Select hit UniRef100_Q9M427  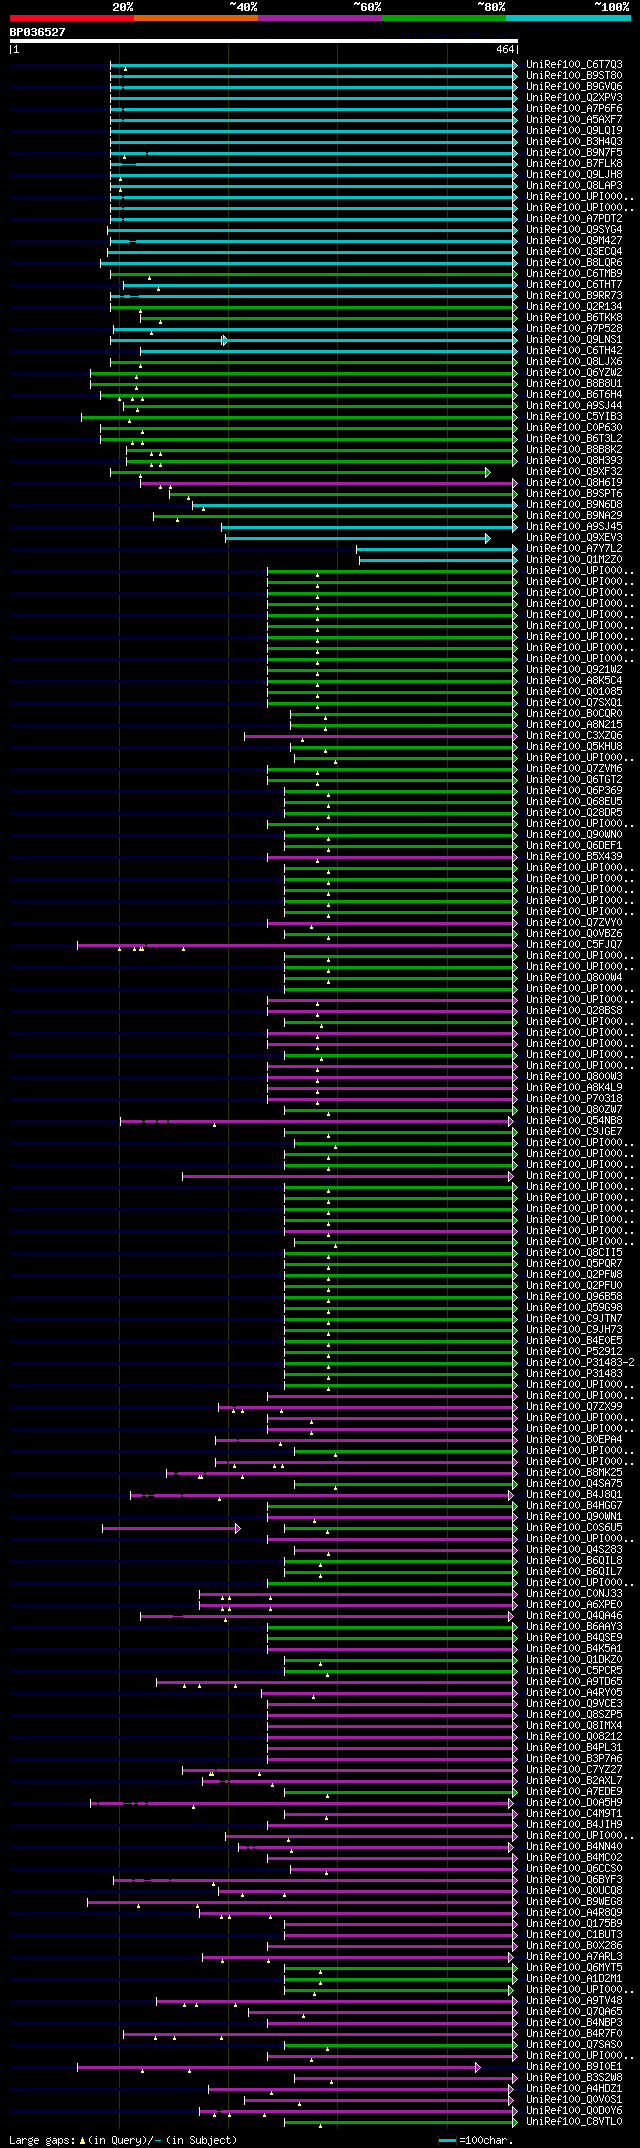point(574,241)
